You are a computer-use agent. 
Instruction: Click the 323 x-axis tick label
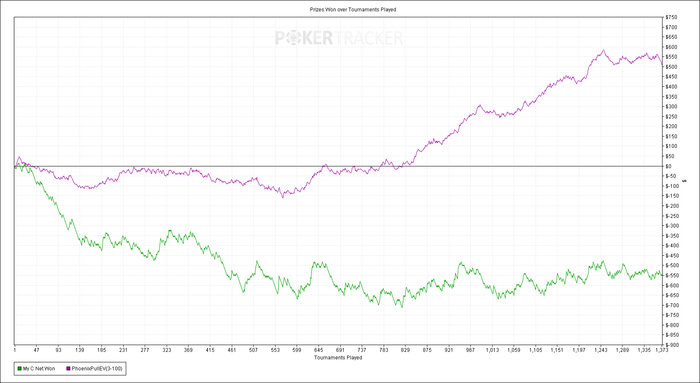click(167, 351)
